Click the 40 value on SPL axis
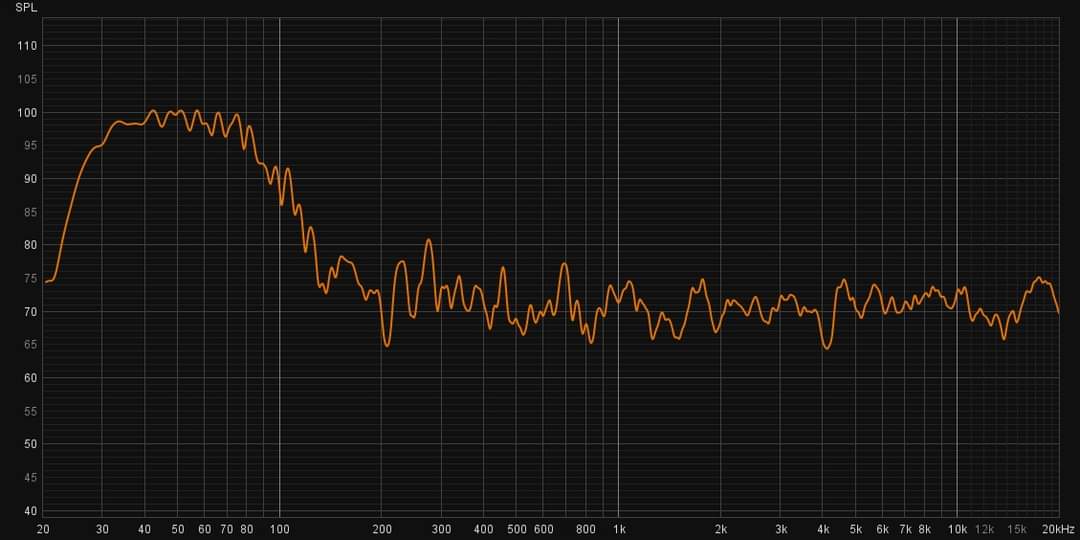 click(29, 510)
